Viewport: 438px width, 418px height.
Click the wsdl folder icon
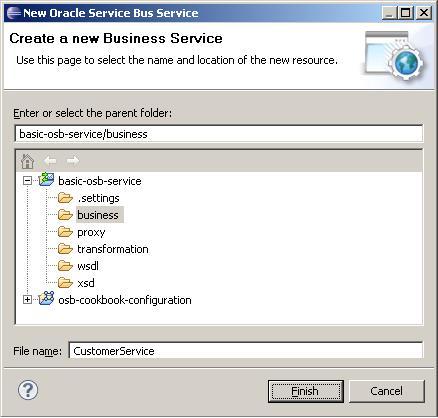click(65, 266)
